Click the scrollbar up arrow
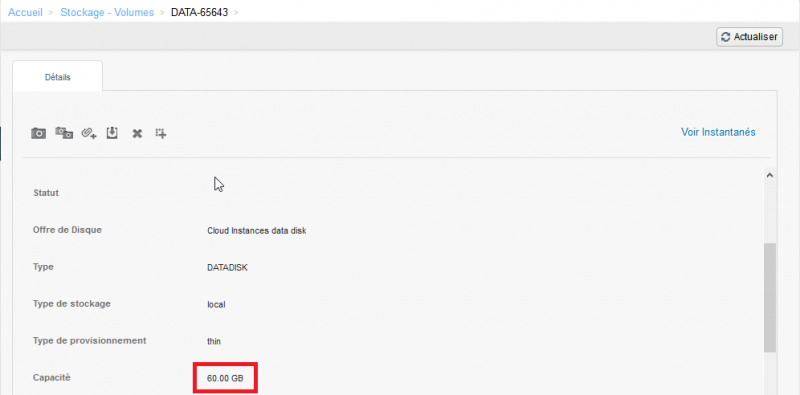The height and width of the screenshot is (395, 800). [x=770, y=175]
